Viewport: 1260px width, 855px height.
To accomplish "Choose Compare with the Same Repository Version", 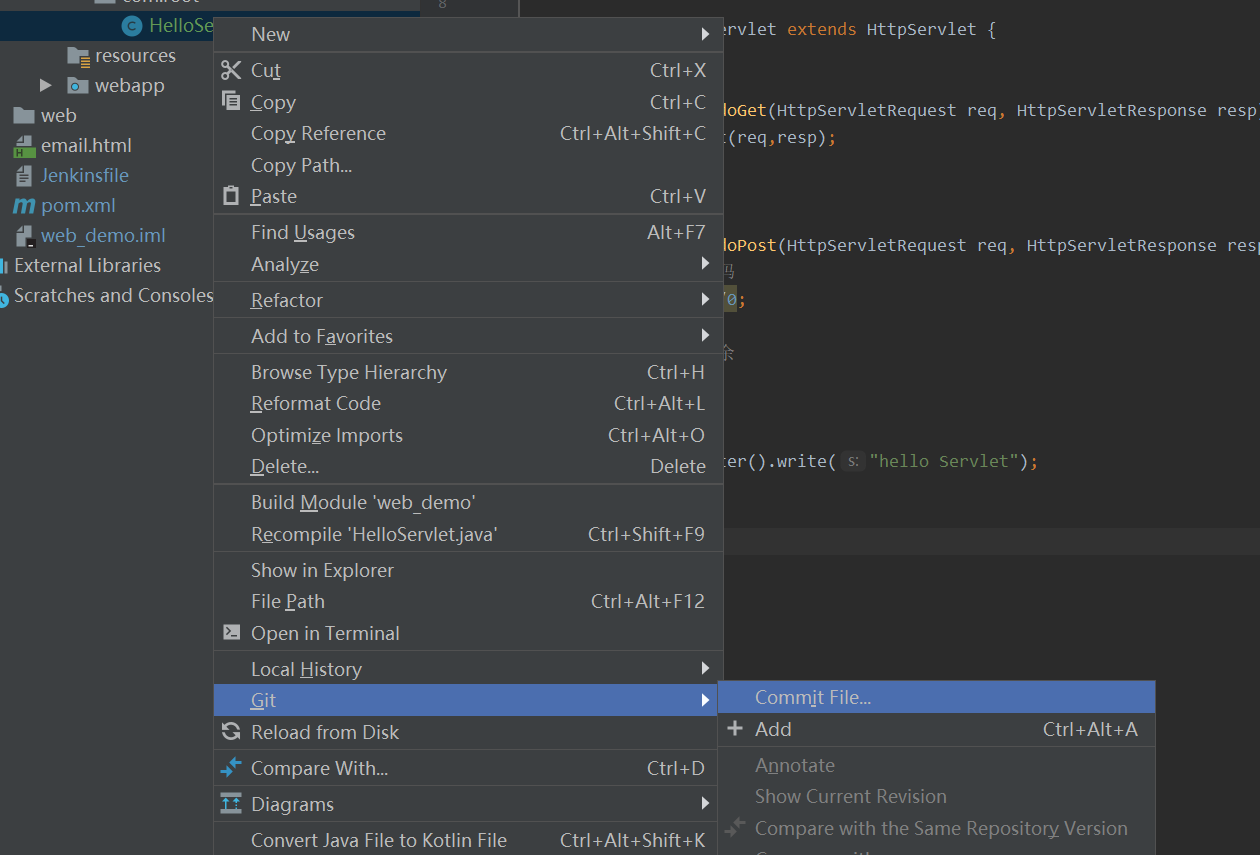I will 936,828.
